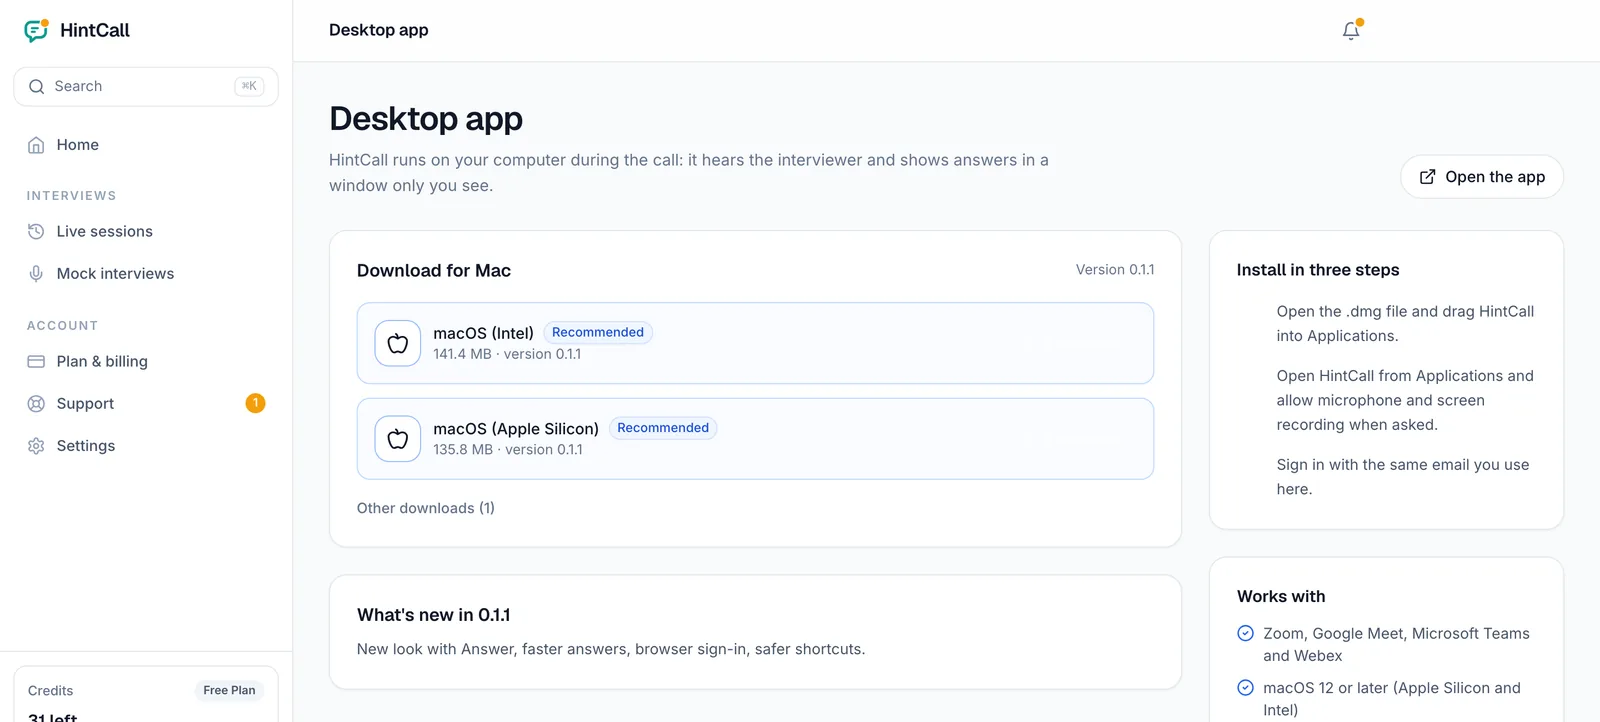Click the external-link icon in Open the app
The height and width of the screenshot is (722, 1600).
1427,177
